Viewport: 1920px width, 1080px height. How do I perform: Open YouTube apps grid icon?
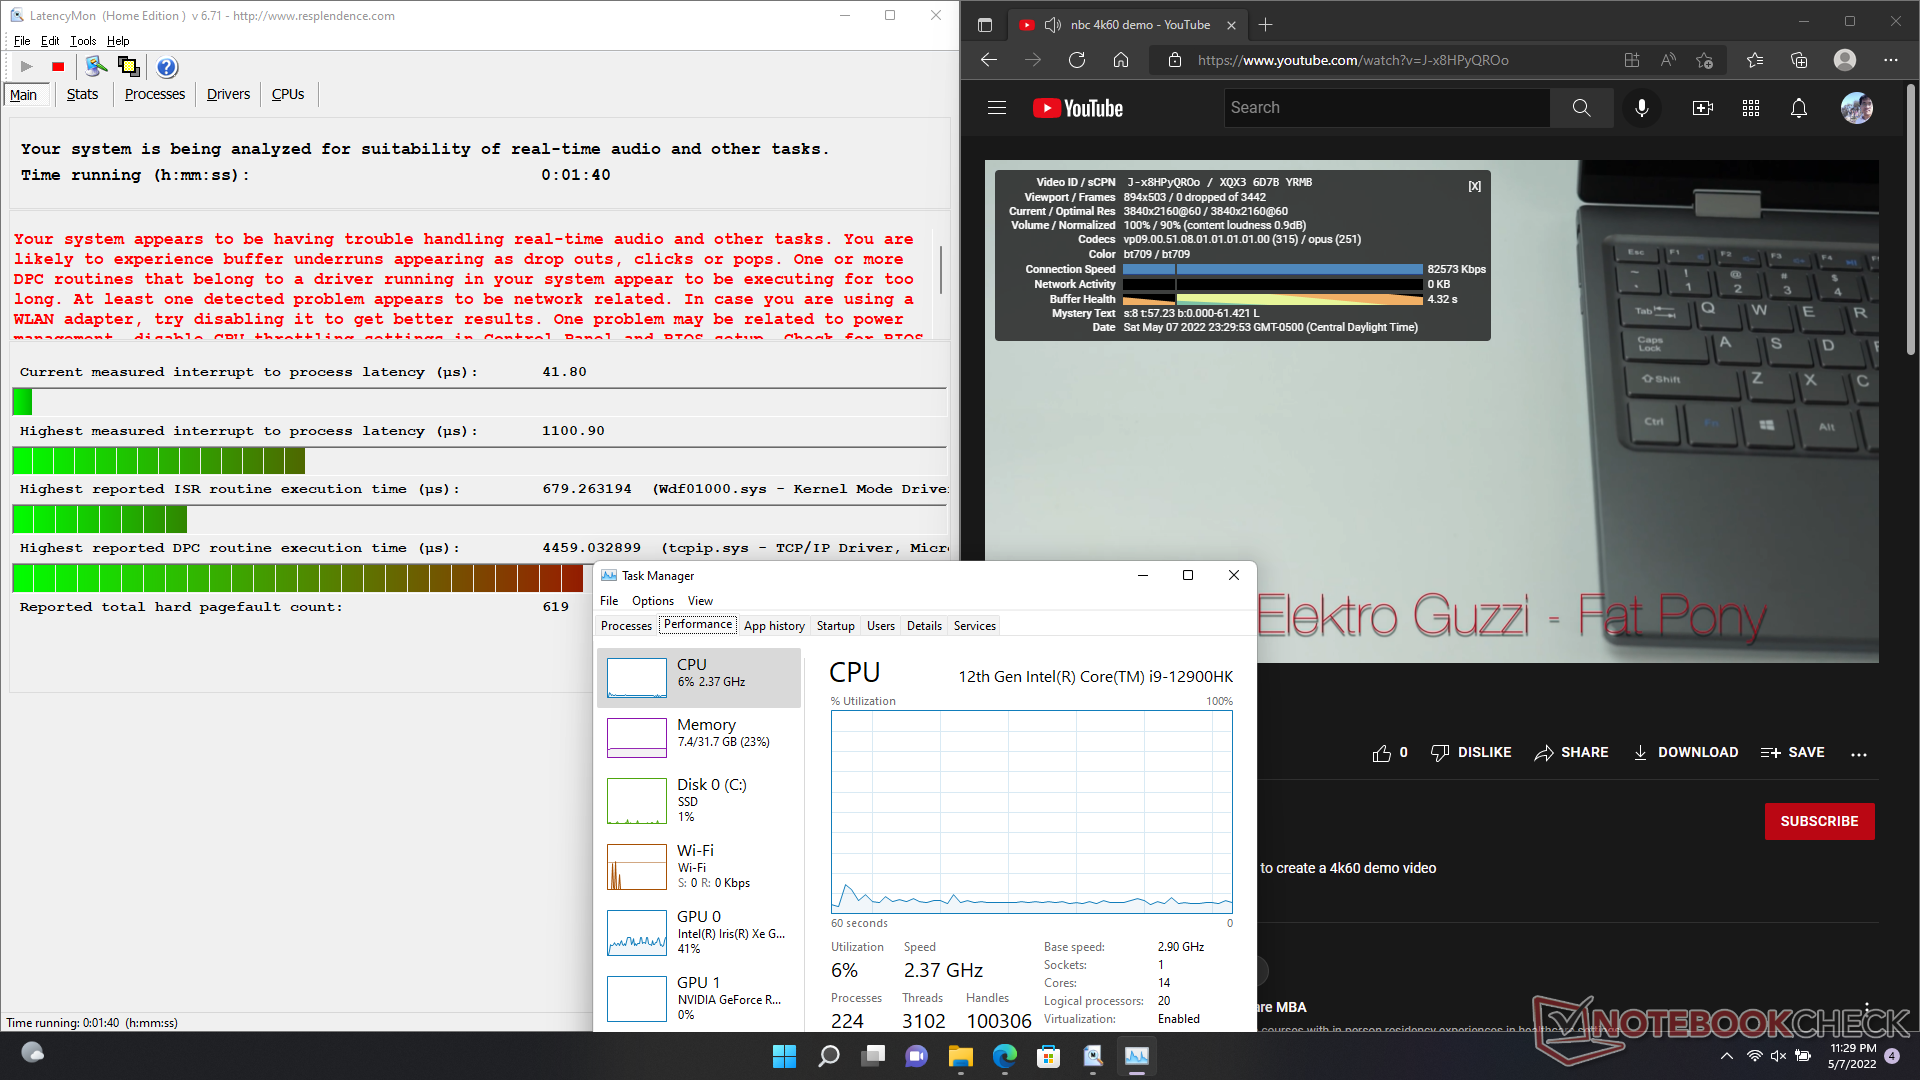coord(1750,108)
